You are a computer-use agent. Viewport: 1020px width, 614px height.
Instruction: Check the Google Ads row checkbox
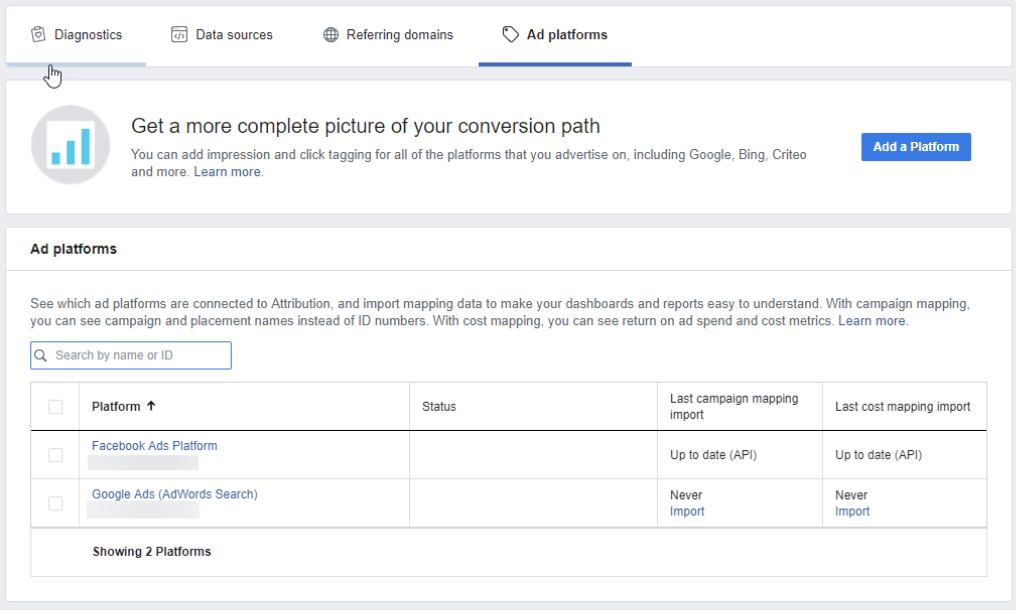coord(55,503)
